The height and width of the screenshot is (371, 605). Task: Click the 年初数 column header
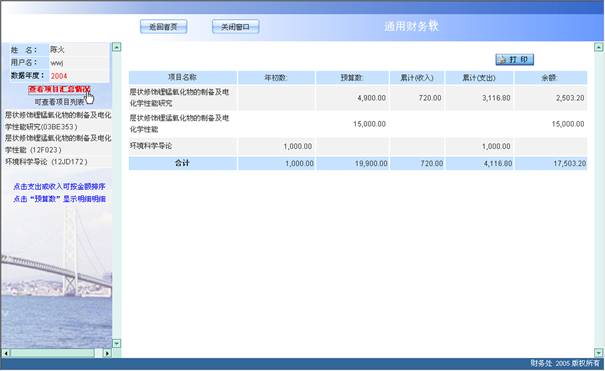276,78
